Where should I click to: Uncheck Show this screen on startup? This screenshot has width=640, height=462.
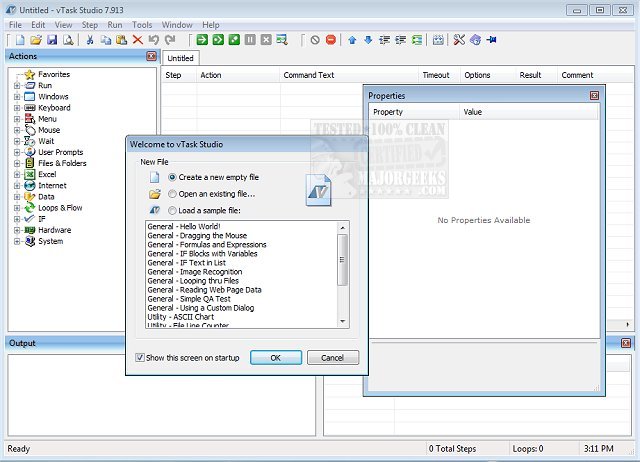tap(139, 357)
